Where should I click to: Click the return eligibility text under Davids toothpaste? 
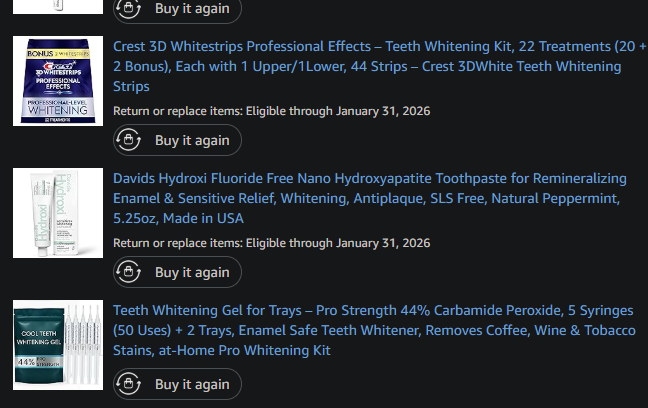271,243
